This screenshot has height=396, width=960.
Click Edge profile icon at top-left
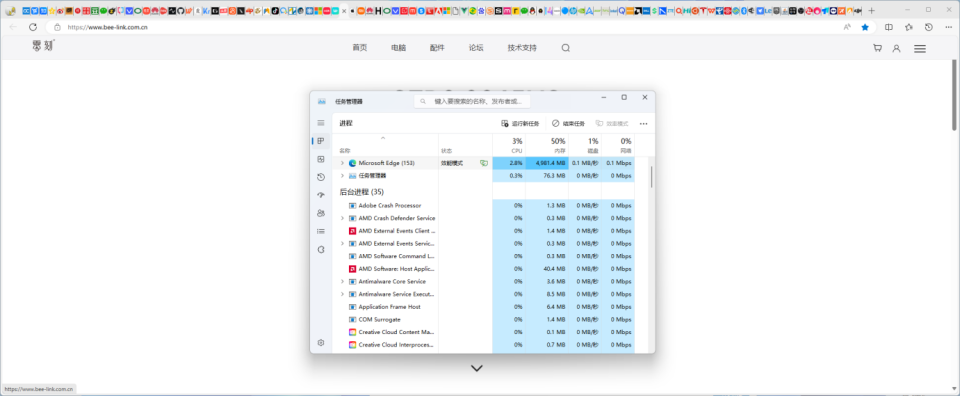(x=10, y=10)
